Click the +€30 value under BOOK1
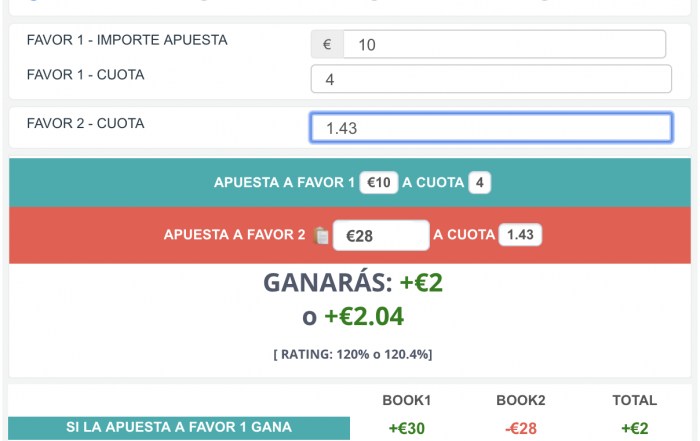 tap(406, 428)
